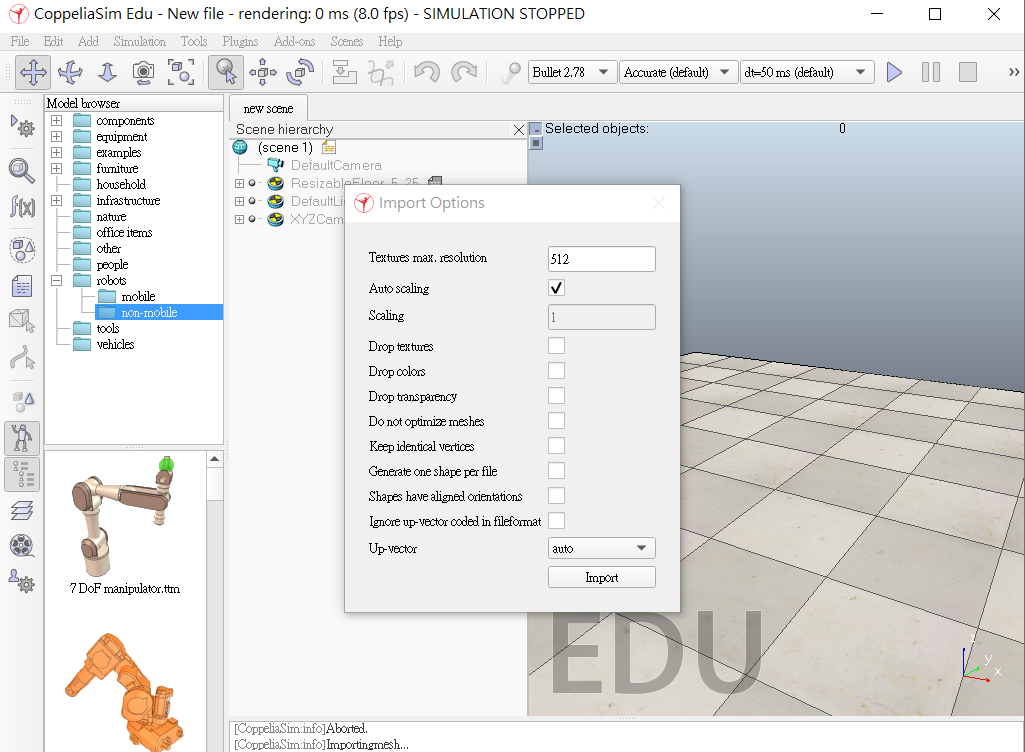
Task: Expand the equipment folder in Model browser
Action: (x=57, y=137)
